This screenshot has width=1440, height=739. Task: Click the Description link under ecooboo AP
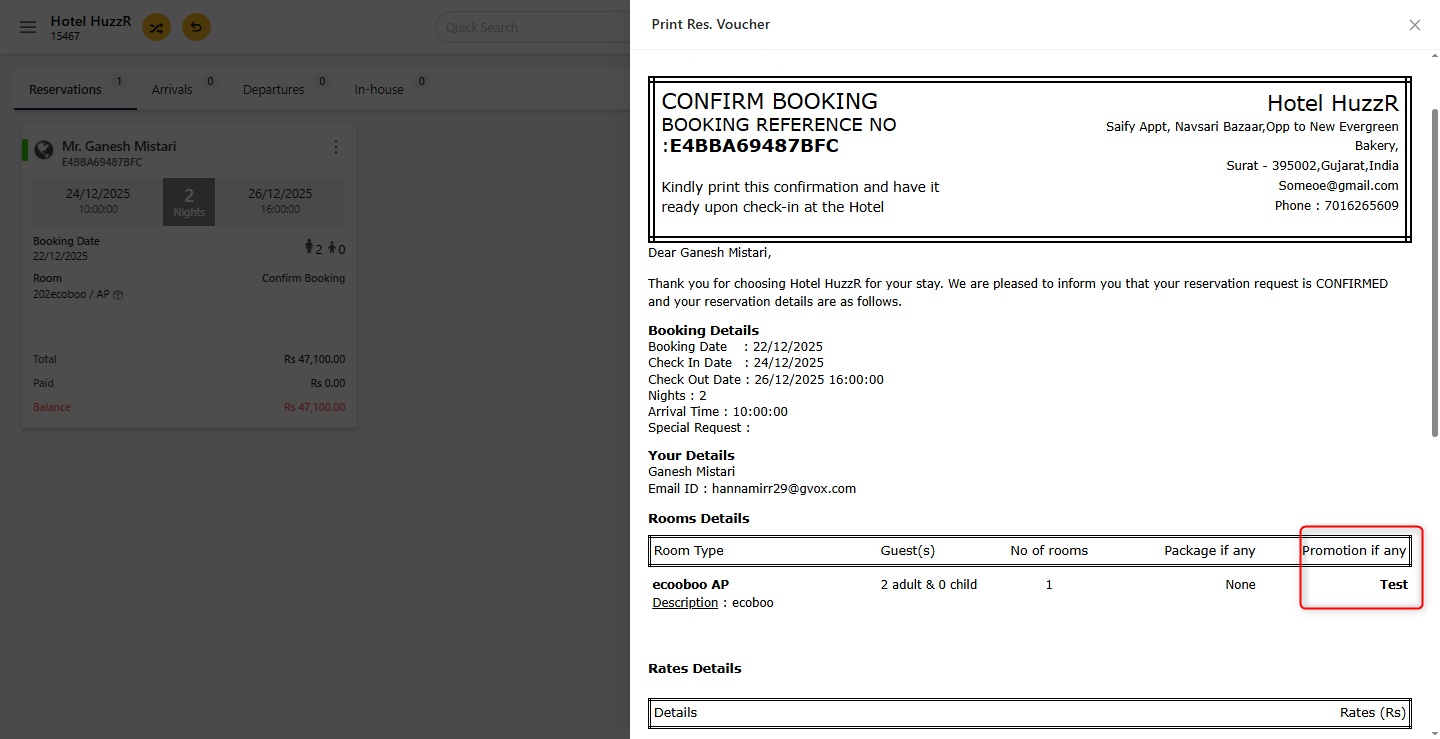[685, 603]
